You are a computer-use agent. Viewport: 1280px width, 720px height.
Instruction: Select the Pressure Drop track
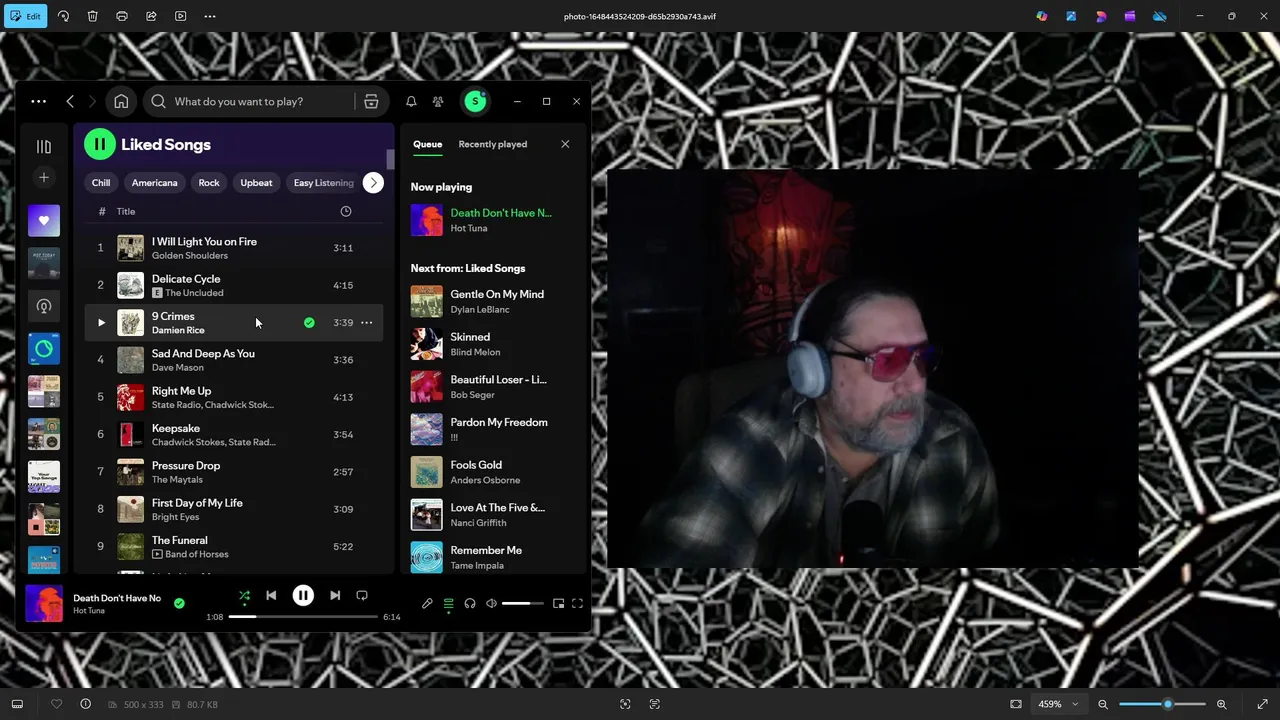pos(234,472)
